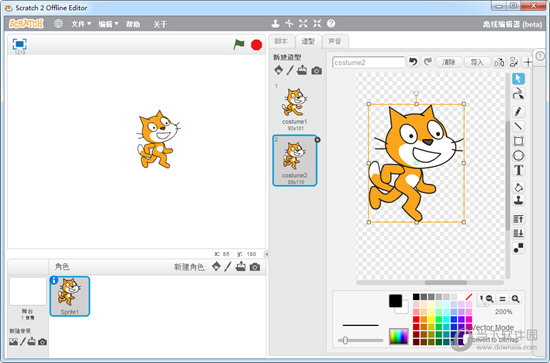The width and height of the screenshot is (550, 363).
Task: Switch to the 脚本 tab
Action: 281,41
